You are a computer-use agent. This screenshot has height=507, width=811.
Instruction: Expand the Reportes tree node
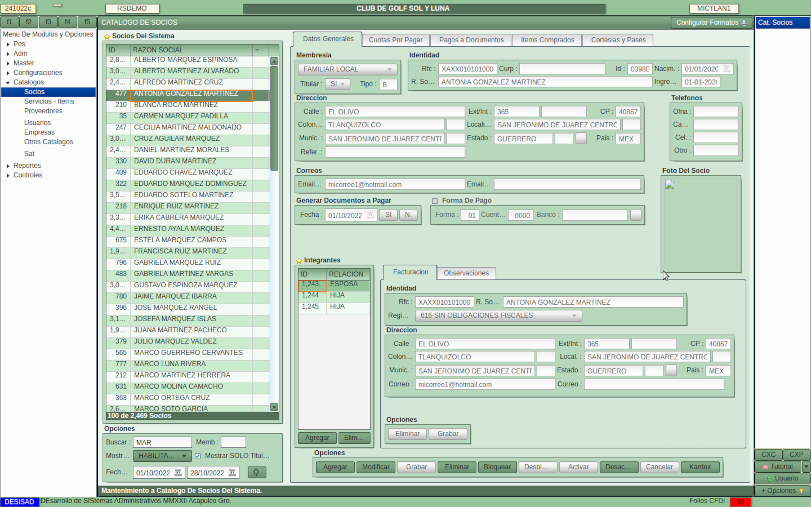coord(6,165)
